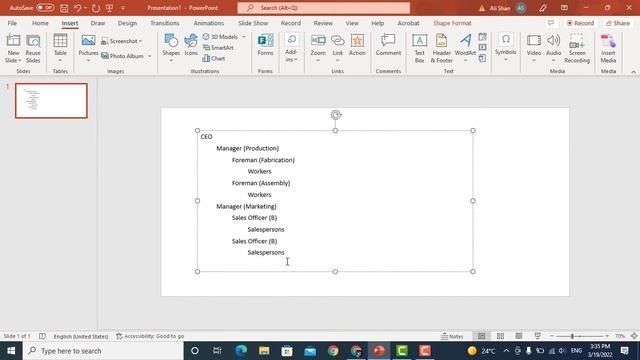The width and height of the screenshot is (640, 360).
Task: Open Accessibility: Good to go status
Action: (150, 336)
